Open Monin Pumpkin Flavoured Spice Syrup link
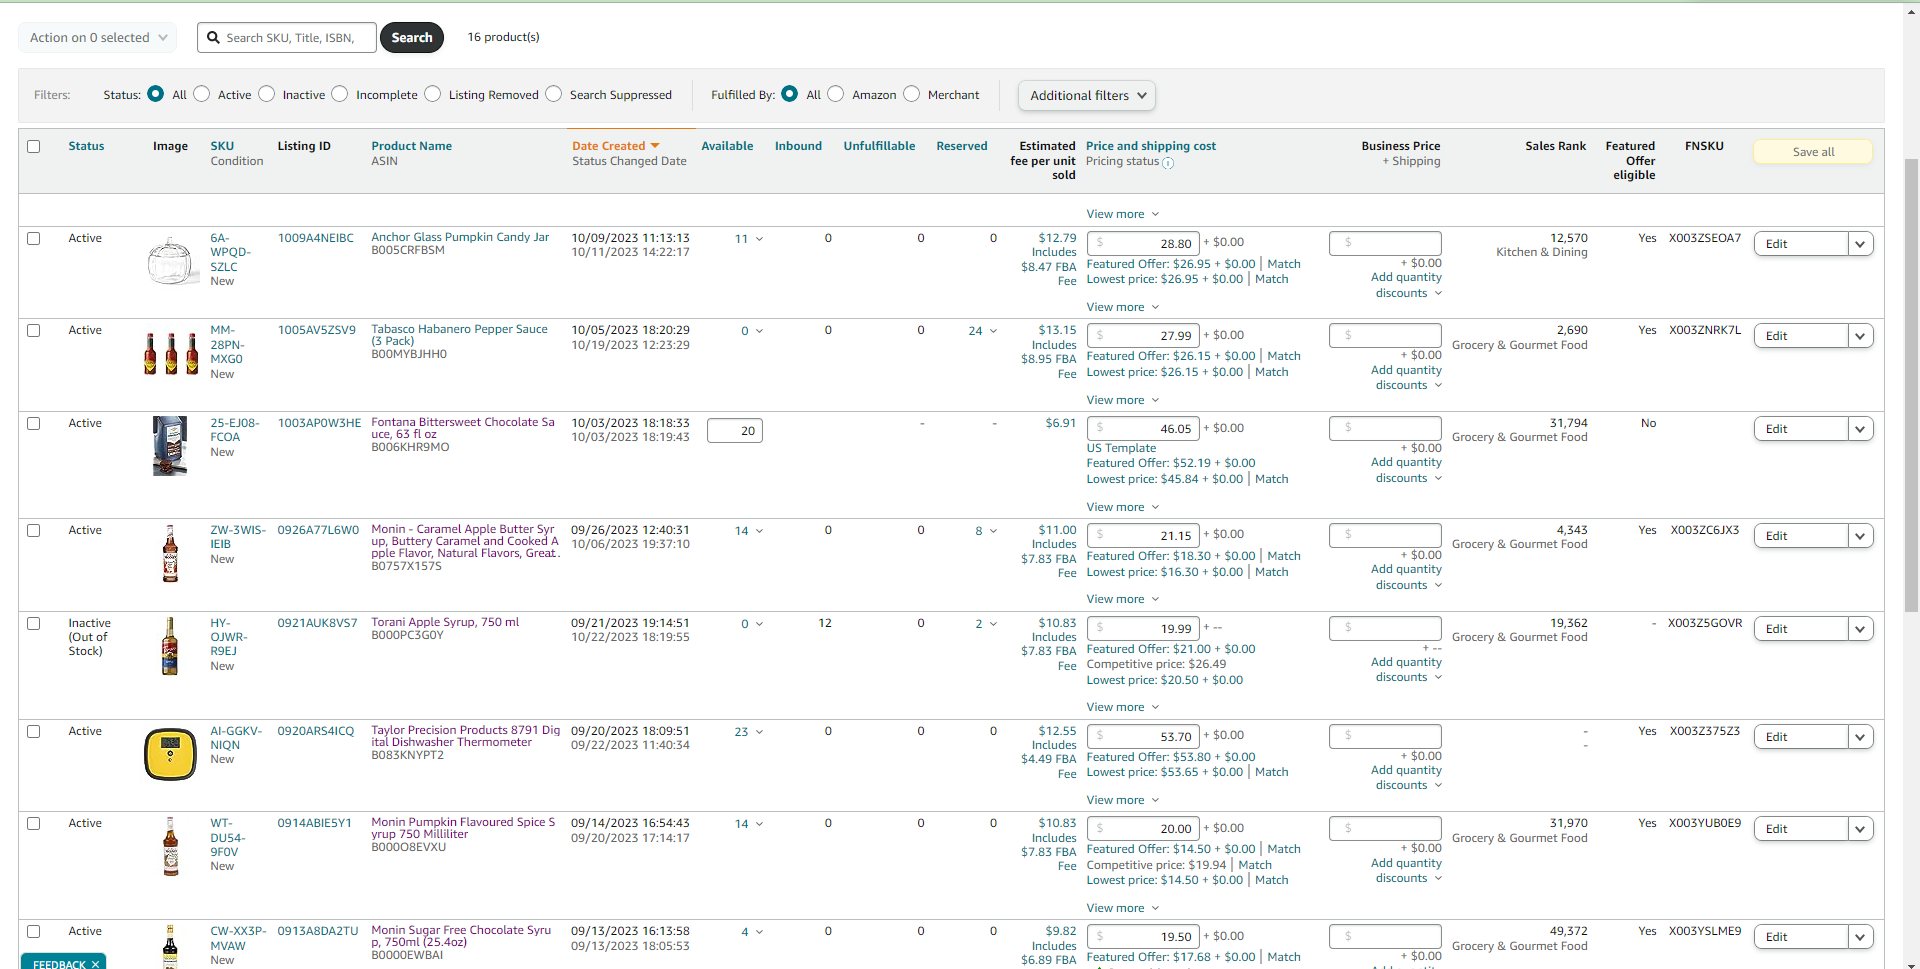The height and width of the screenshot is (969, 1920). point(463,828)
